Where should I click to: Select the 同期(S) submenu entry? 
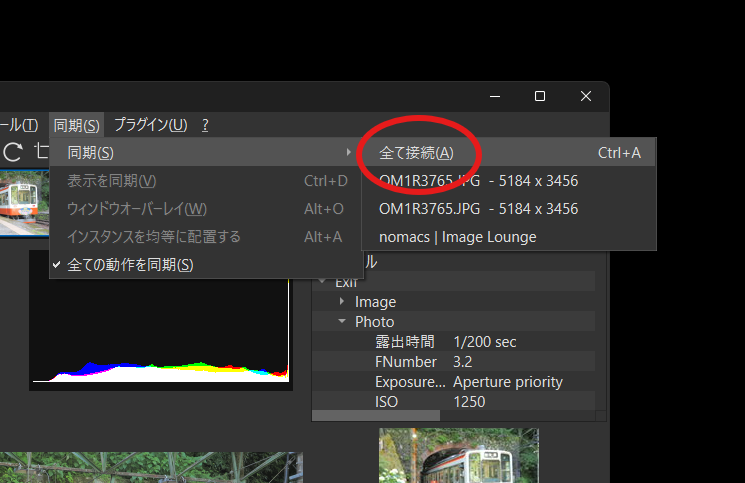[x=204, y=152]
